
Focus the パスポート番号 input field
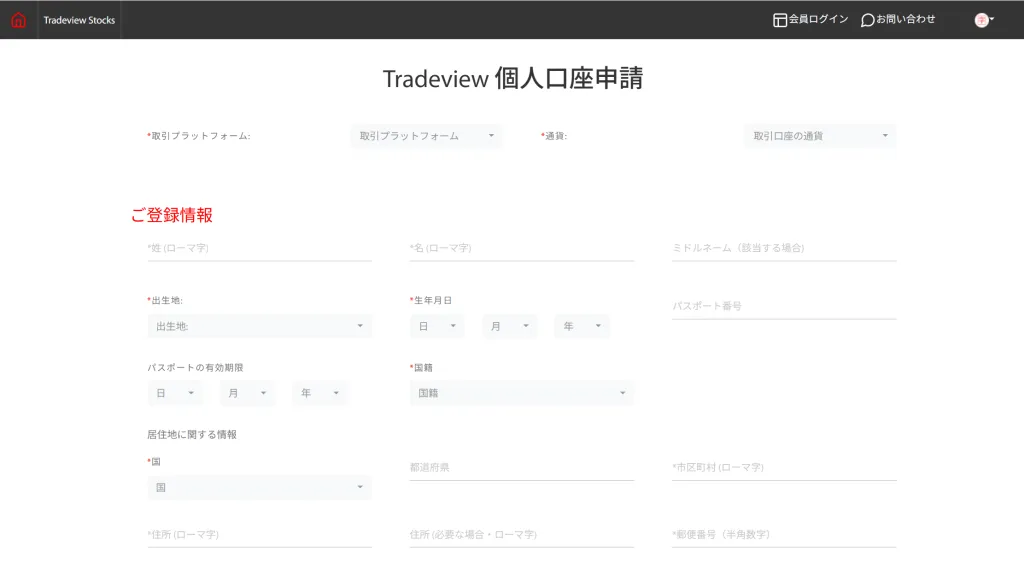[783, 306]
